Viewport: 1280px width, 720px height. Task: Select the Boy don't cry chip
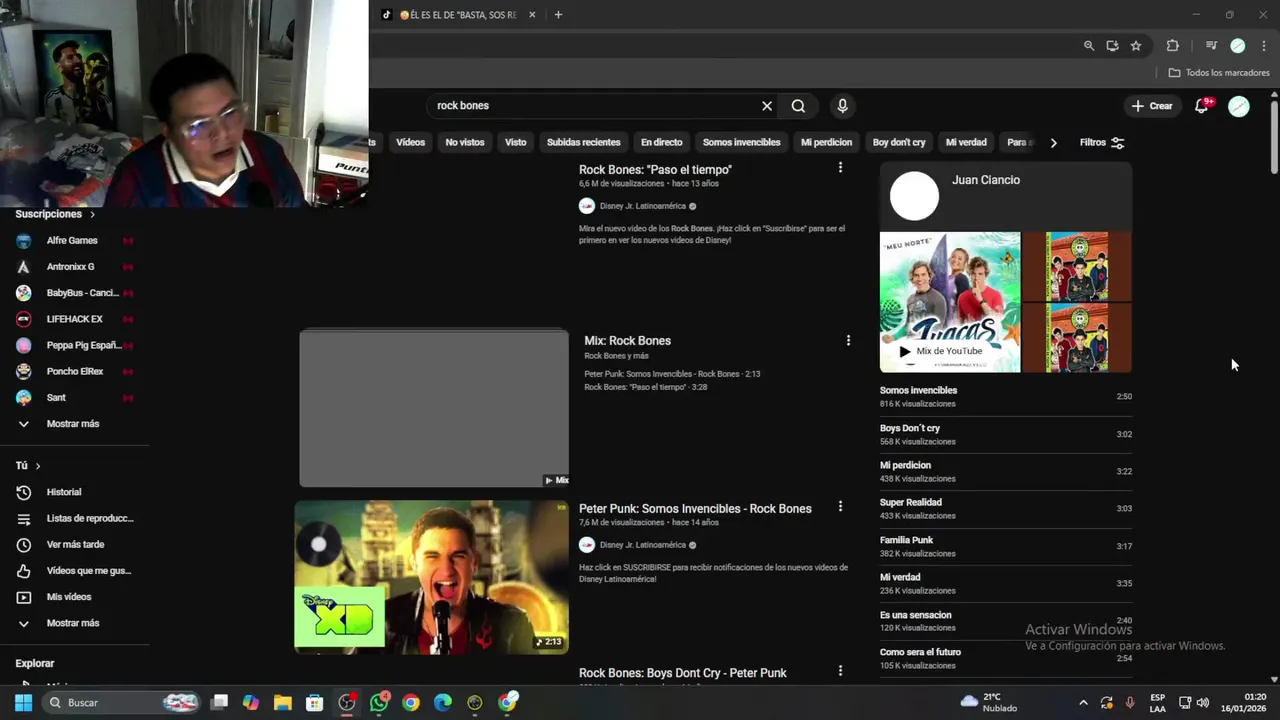pos(899,142)
